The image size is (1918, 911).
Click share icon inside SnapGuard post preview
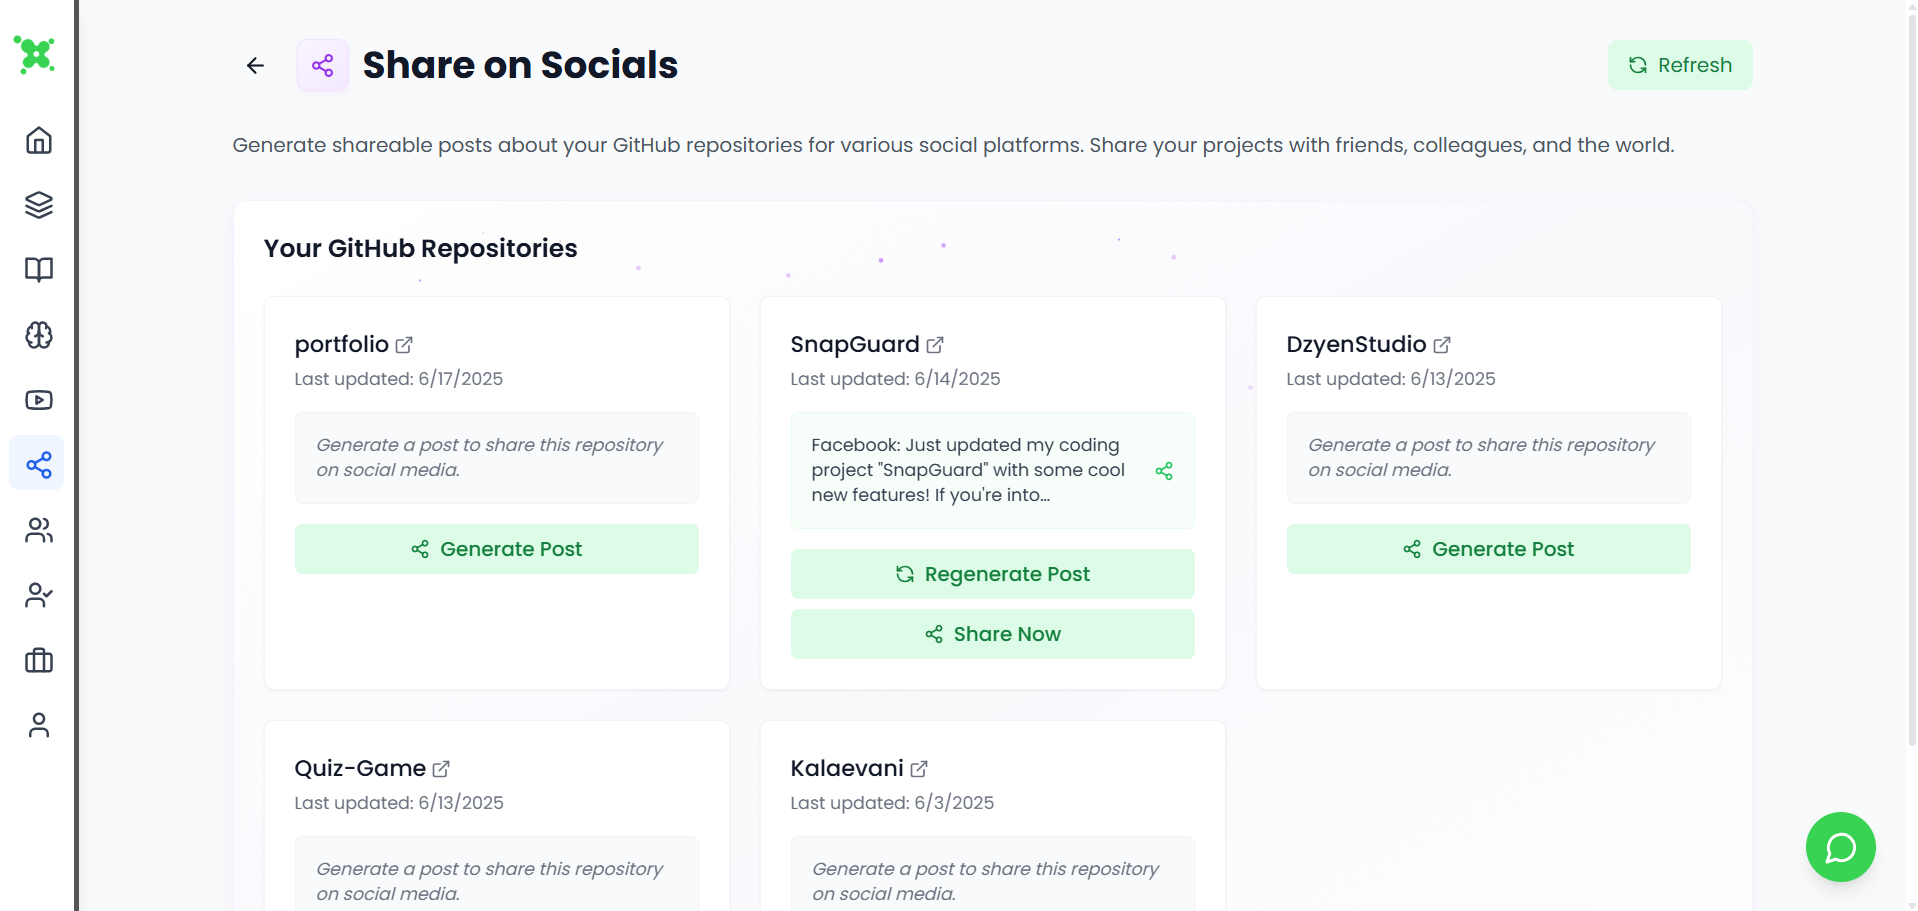[x=1164, y=471]
